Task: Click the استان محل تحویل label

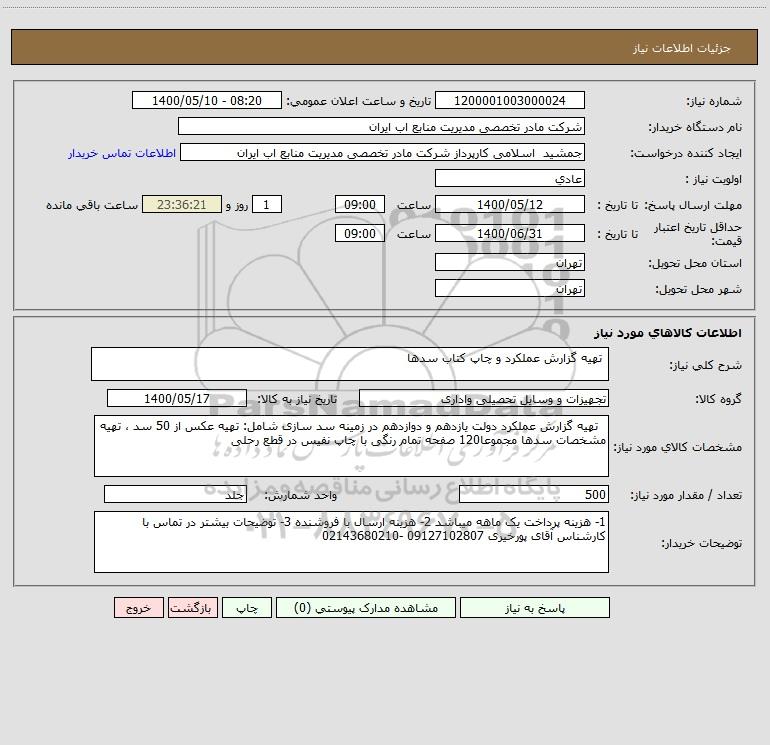Action: coord(695,264)
